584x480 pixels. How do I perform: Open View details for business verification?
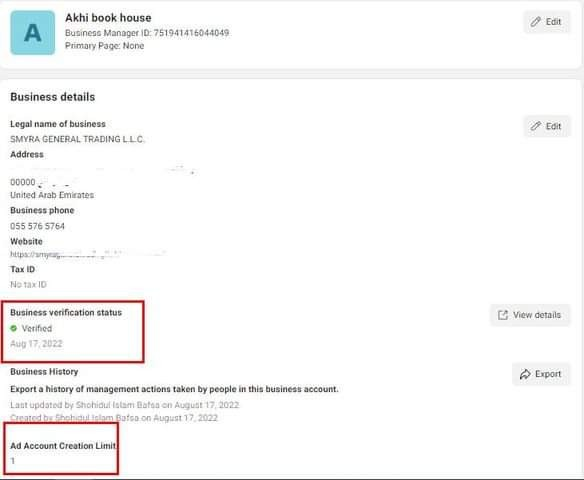tap(530, 315)
